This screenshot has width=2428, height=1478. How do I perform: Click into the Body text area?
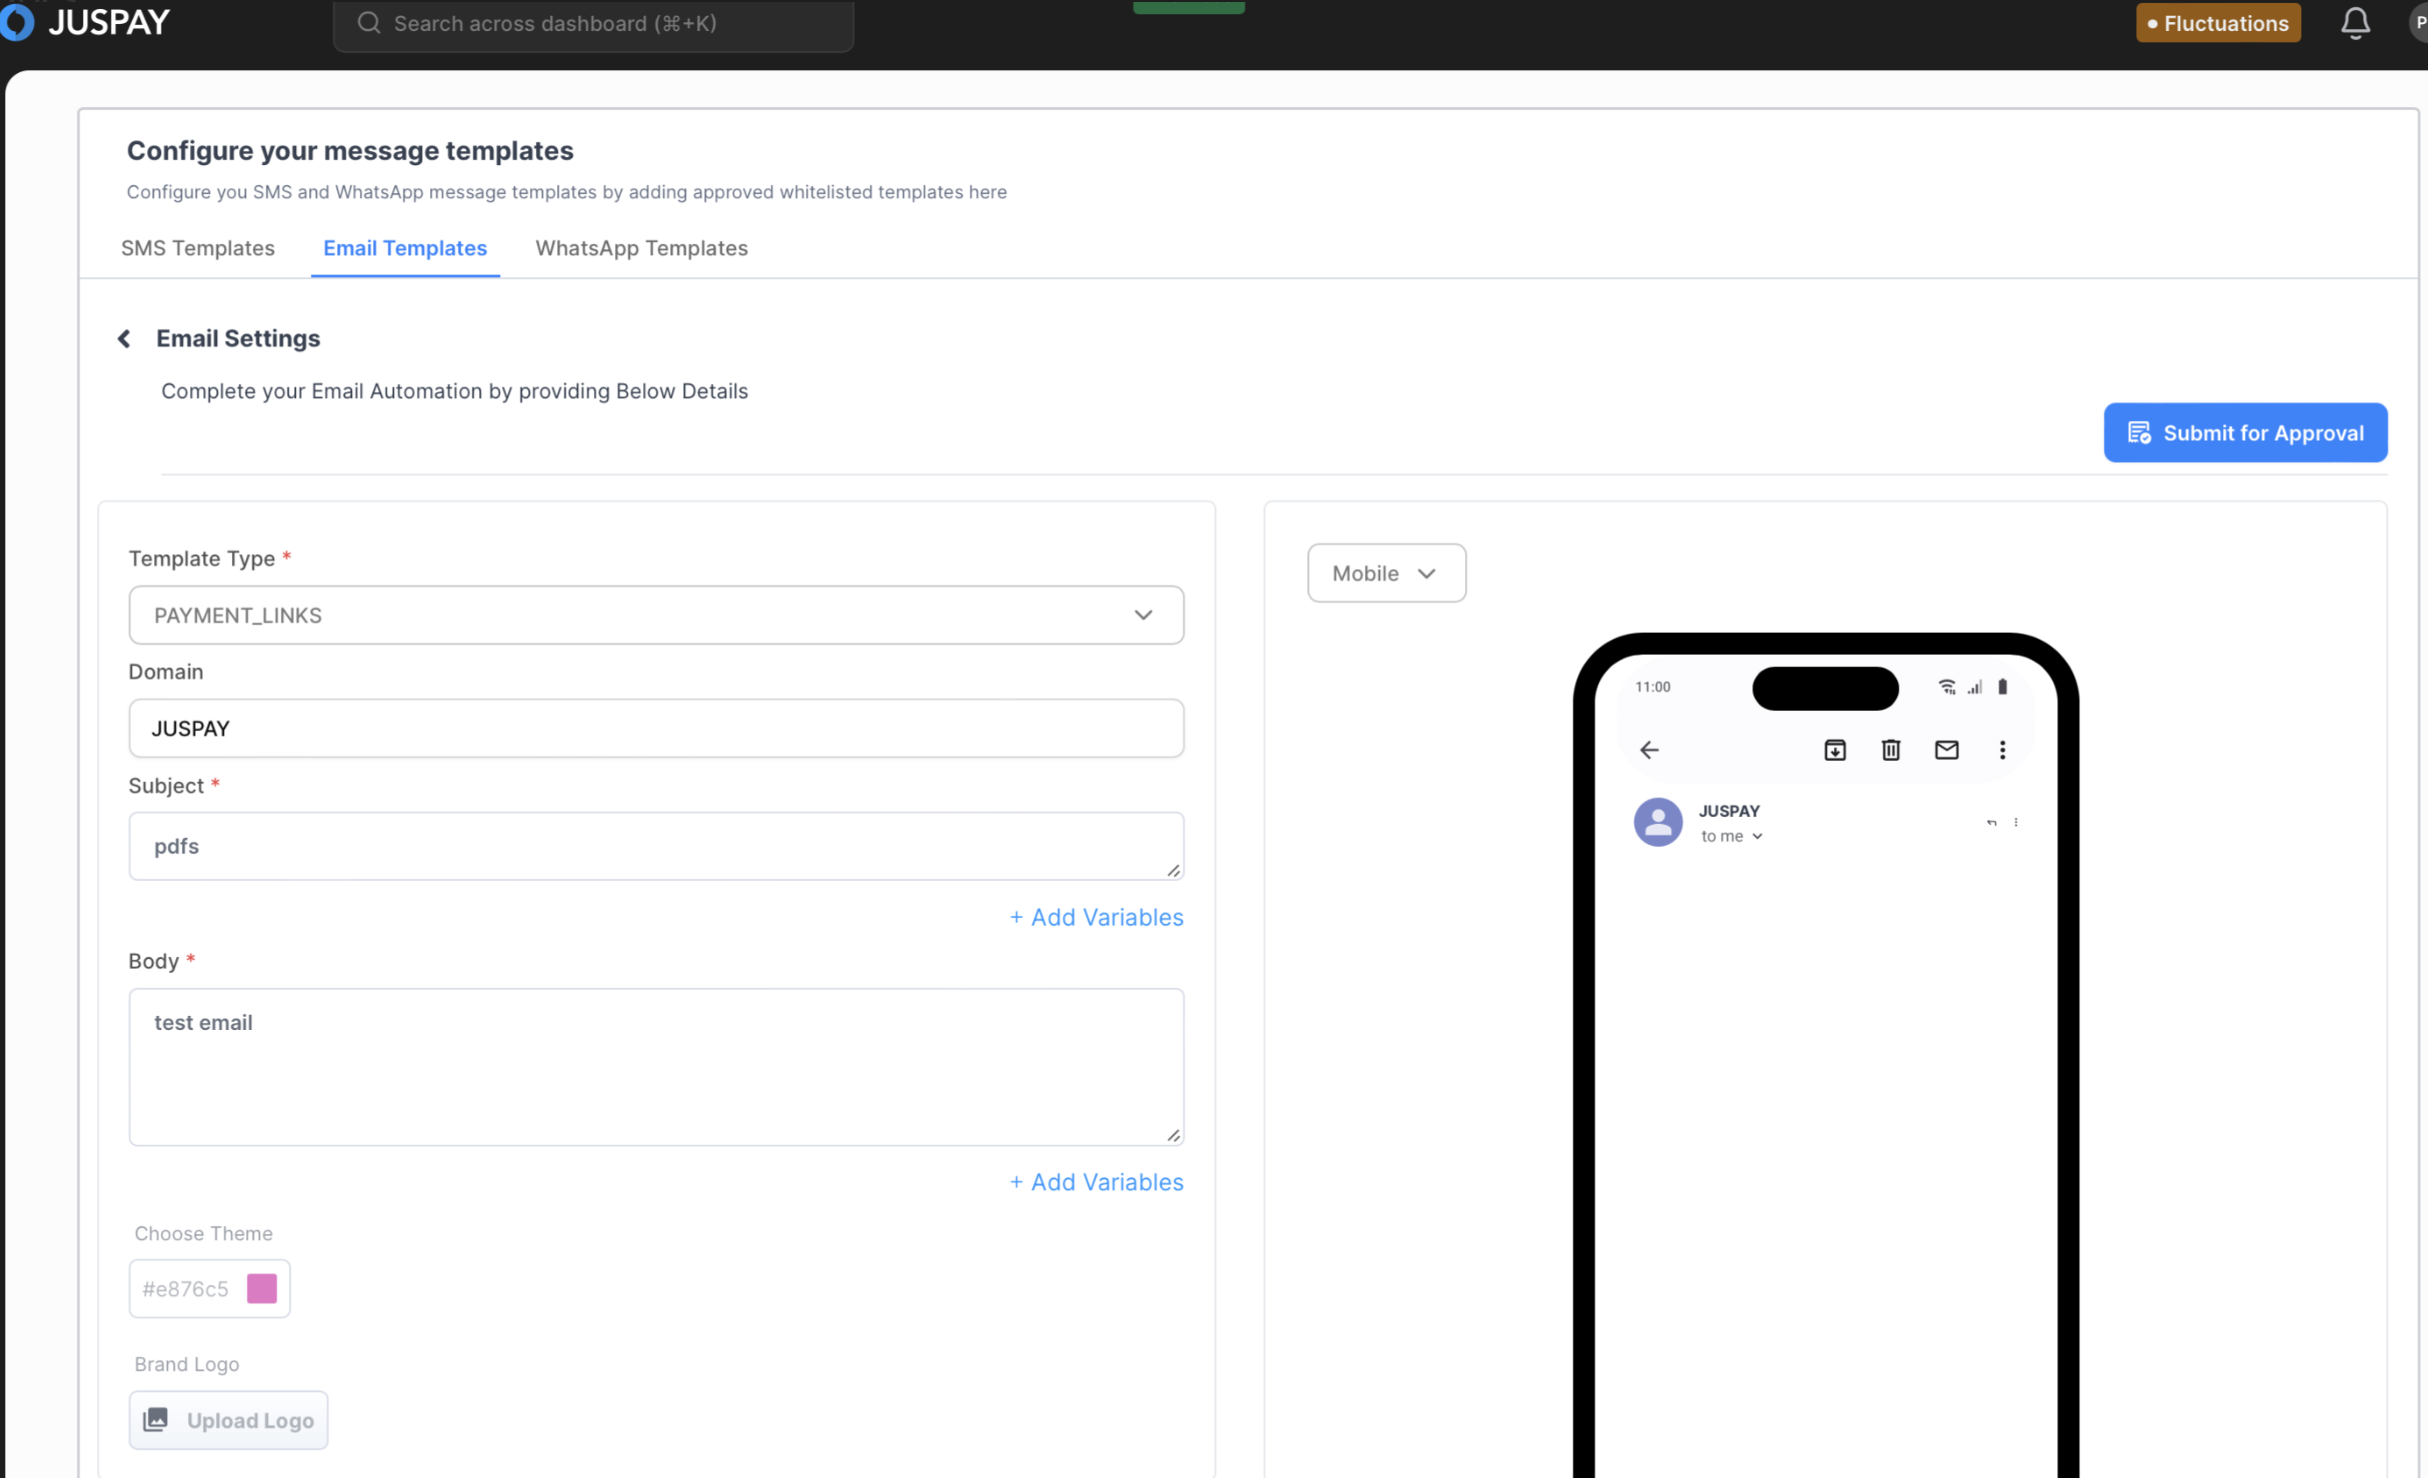[x=656, y=1066]
